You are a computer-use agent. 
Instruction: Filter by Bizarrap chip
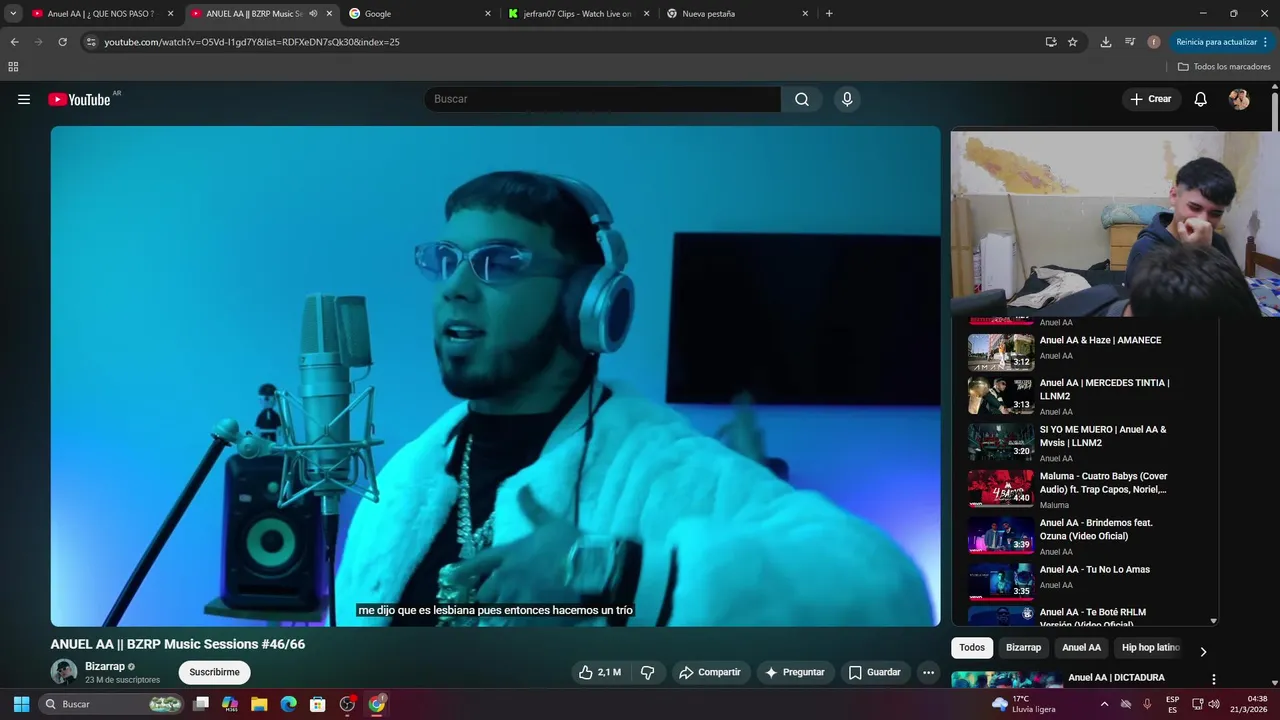point(1023,648)
